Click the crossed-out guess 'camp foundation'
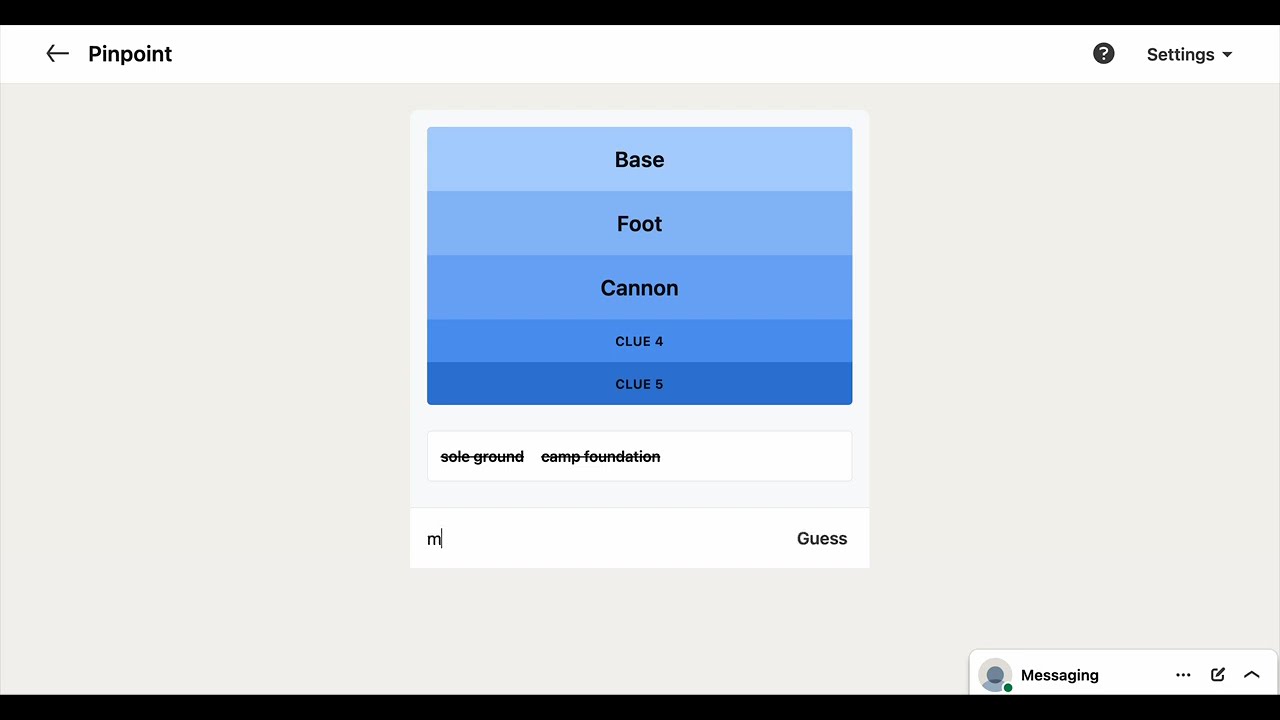This screenshot has width=1280, height=720. (601, 457)
